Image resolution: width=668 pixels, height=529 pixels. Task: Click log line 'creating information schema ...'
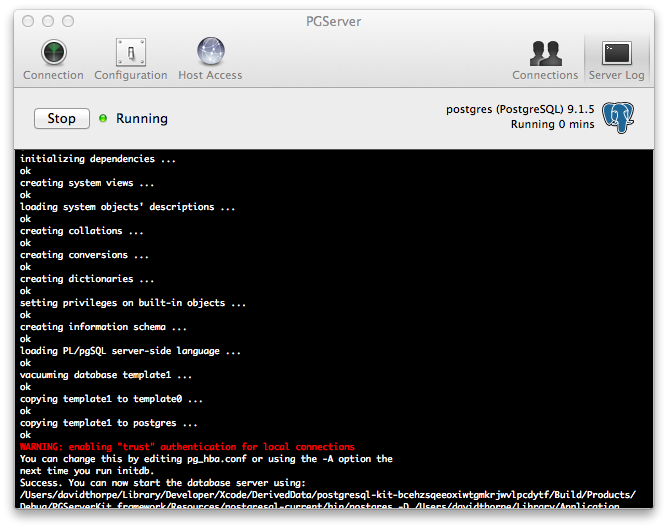[103, 327]
